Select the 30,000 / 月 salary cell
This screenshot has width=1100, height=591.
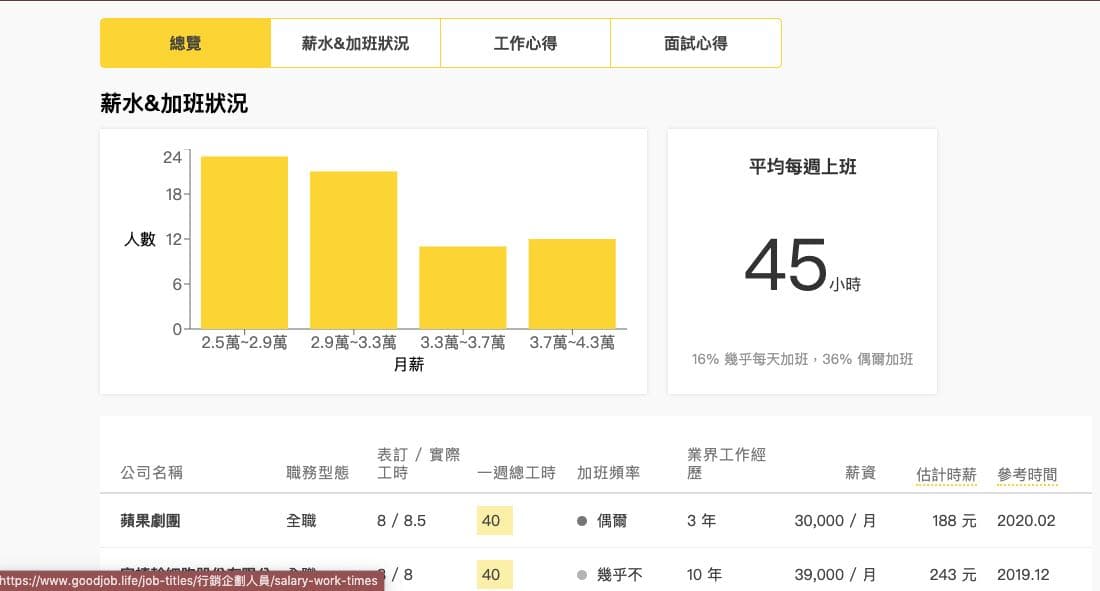pos(835,521)
